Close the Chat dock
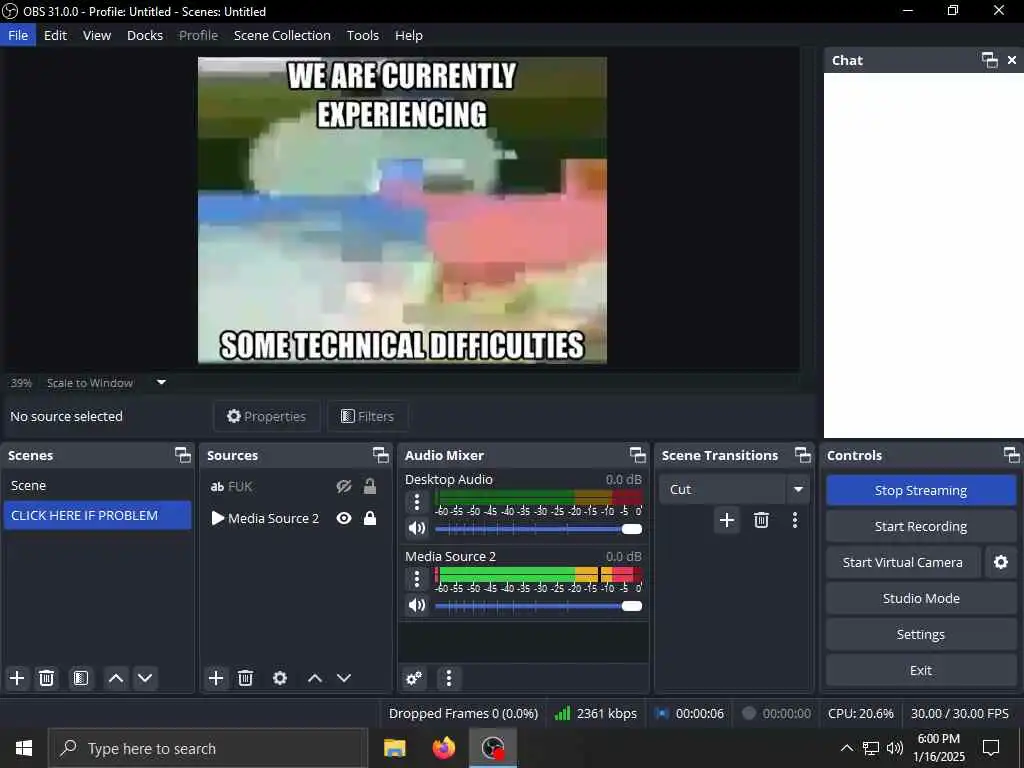Viewport: 1024px width, 768px height. coord(1012,60)
